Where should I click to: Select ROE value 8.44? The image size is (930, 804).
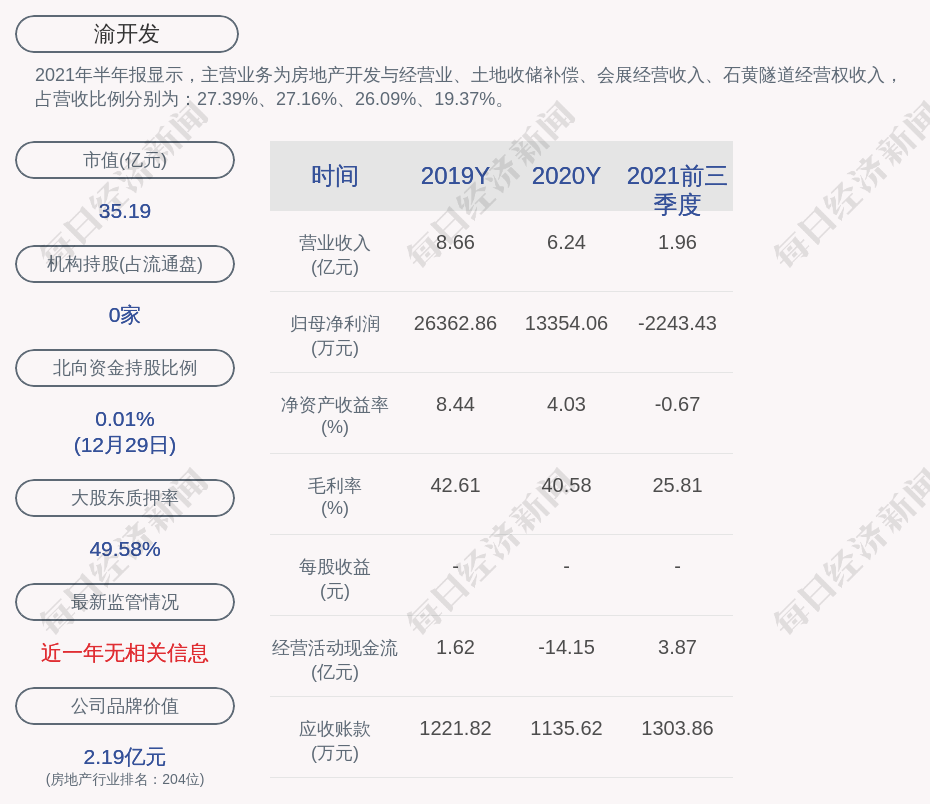click(x=455, y=404)
